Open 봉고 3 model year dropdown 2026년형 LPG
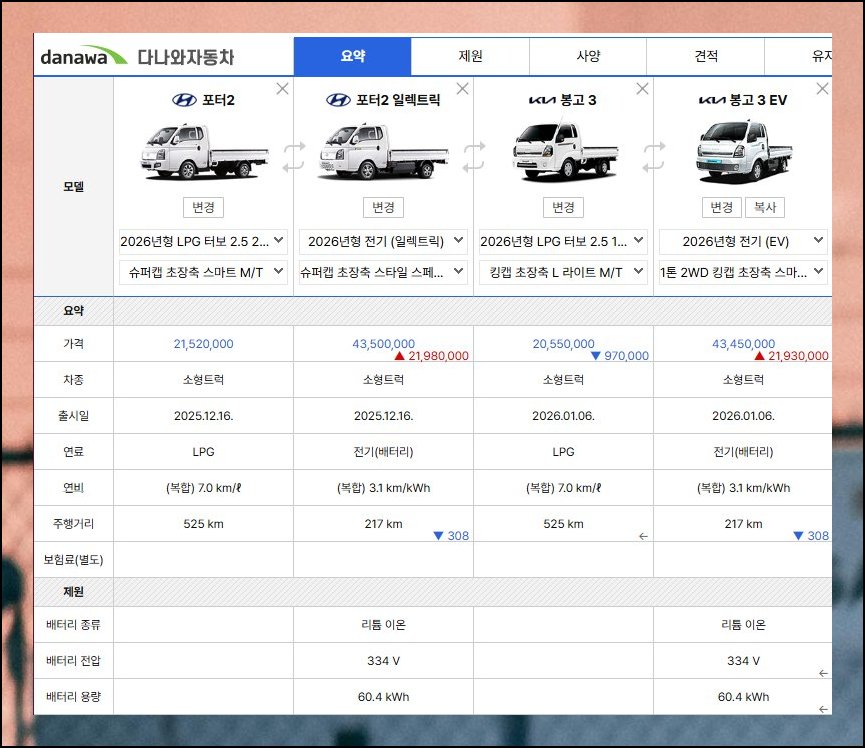865x748 pixels. 563,242
